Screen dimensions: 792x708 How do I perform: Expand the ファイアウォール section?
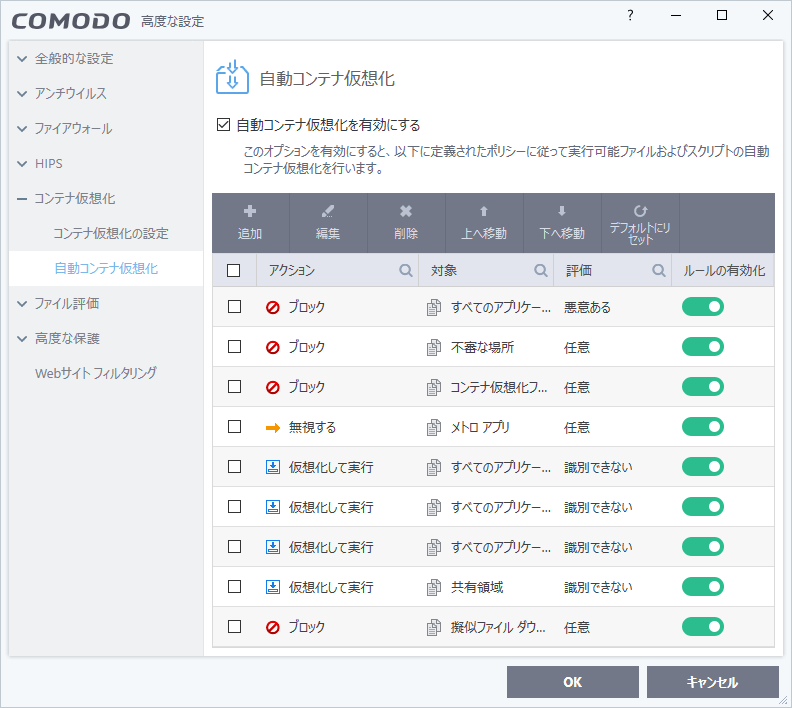pyautogui.click(x=22, y=129)
